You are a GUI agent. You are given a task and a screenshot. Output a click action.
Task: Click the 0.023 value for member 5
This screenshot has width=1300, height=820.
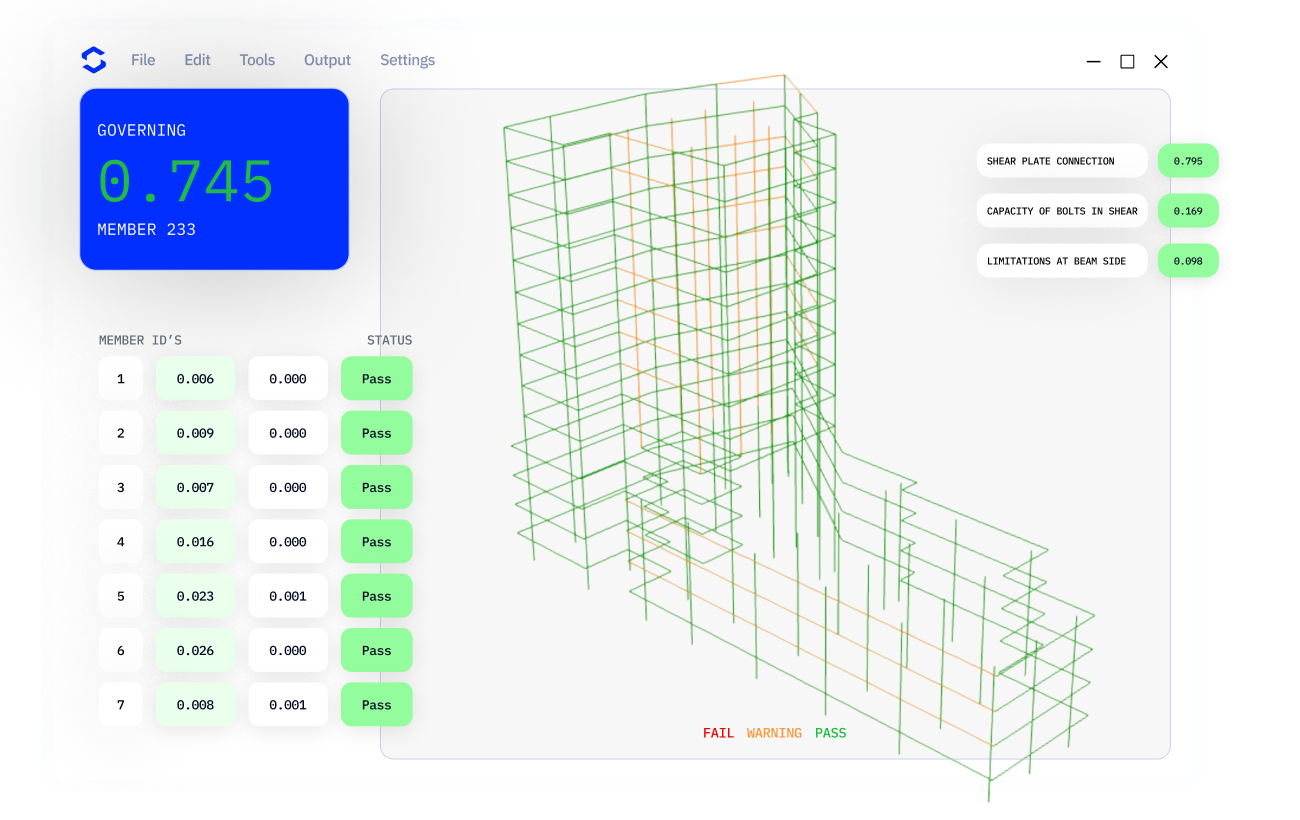pos(195,596)
